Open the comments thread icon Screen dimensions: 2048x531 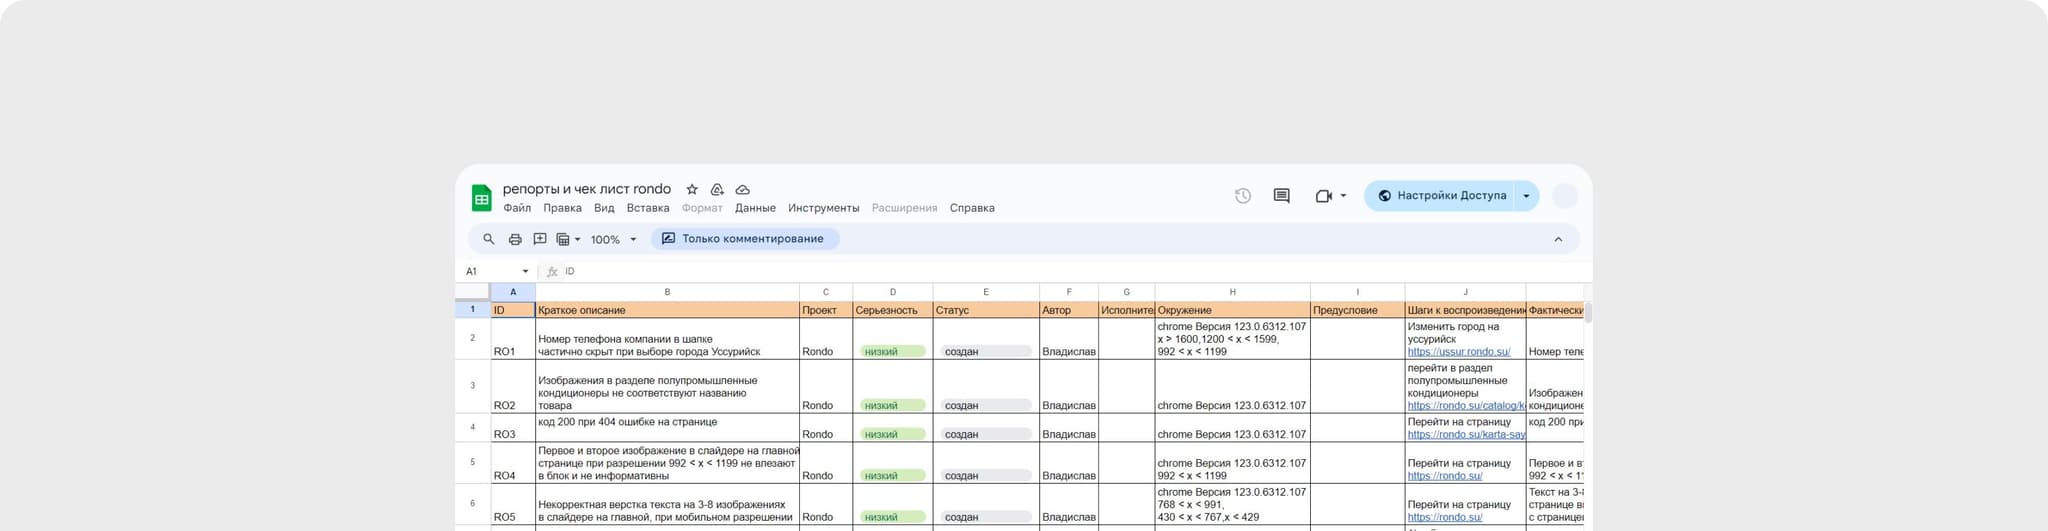tap(1281, 196)
